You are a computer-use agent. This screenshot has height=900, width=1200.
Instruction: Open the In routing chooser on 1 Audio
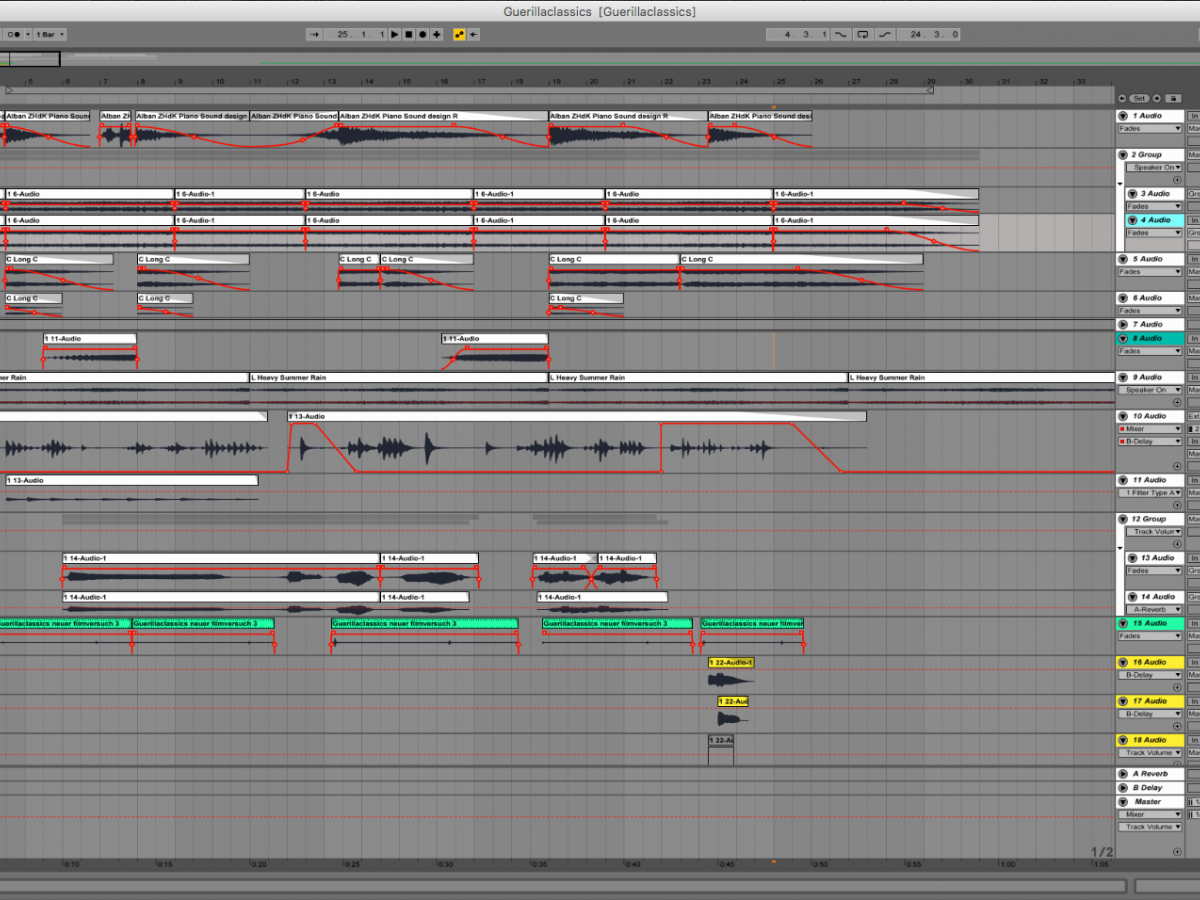coord(1194,116)
